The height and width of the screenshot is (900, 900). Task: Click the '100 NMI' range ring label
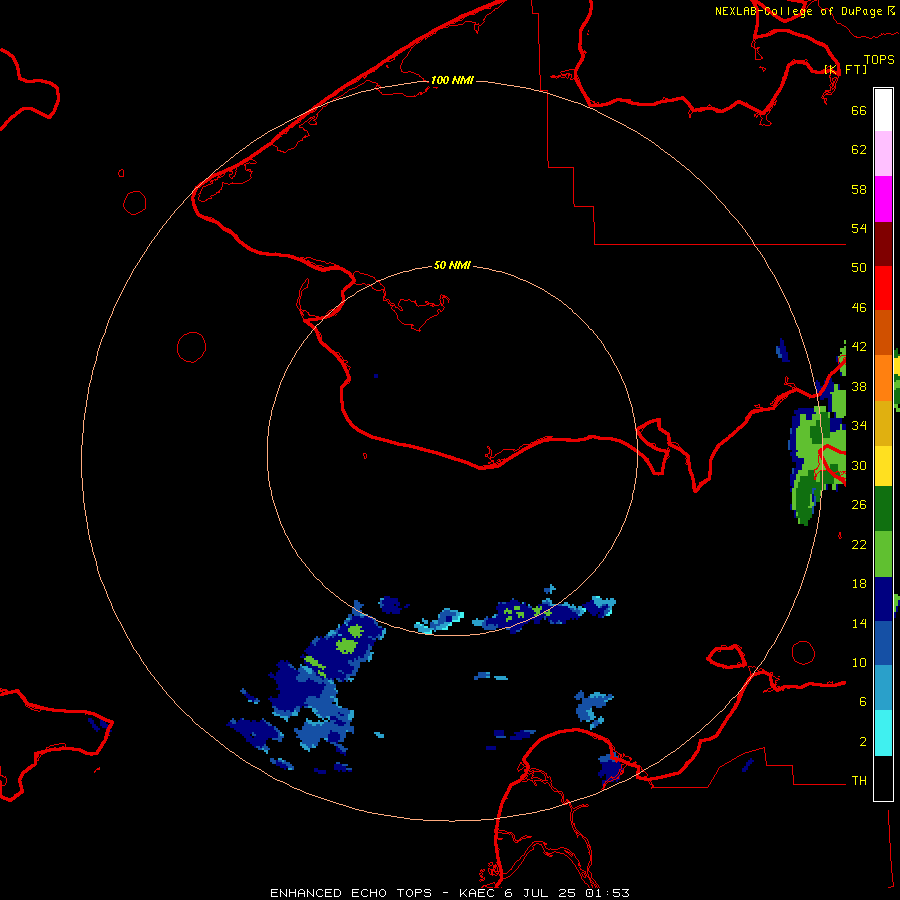tap(452, 80)
